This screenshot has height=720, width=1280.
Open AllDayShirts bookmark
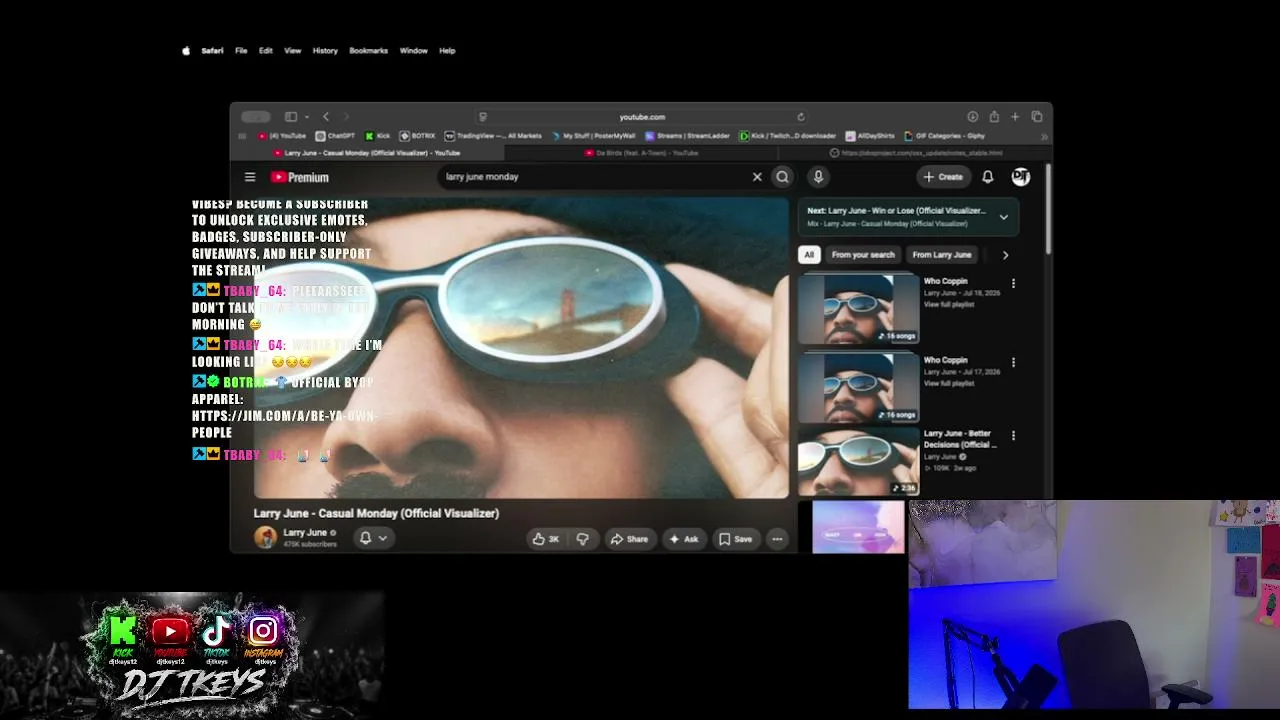(870, 136)
